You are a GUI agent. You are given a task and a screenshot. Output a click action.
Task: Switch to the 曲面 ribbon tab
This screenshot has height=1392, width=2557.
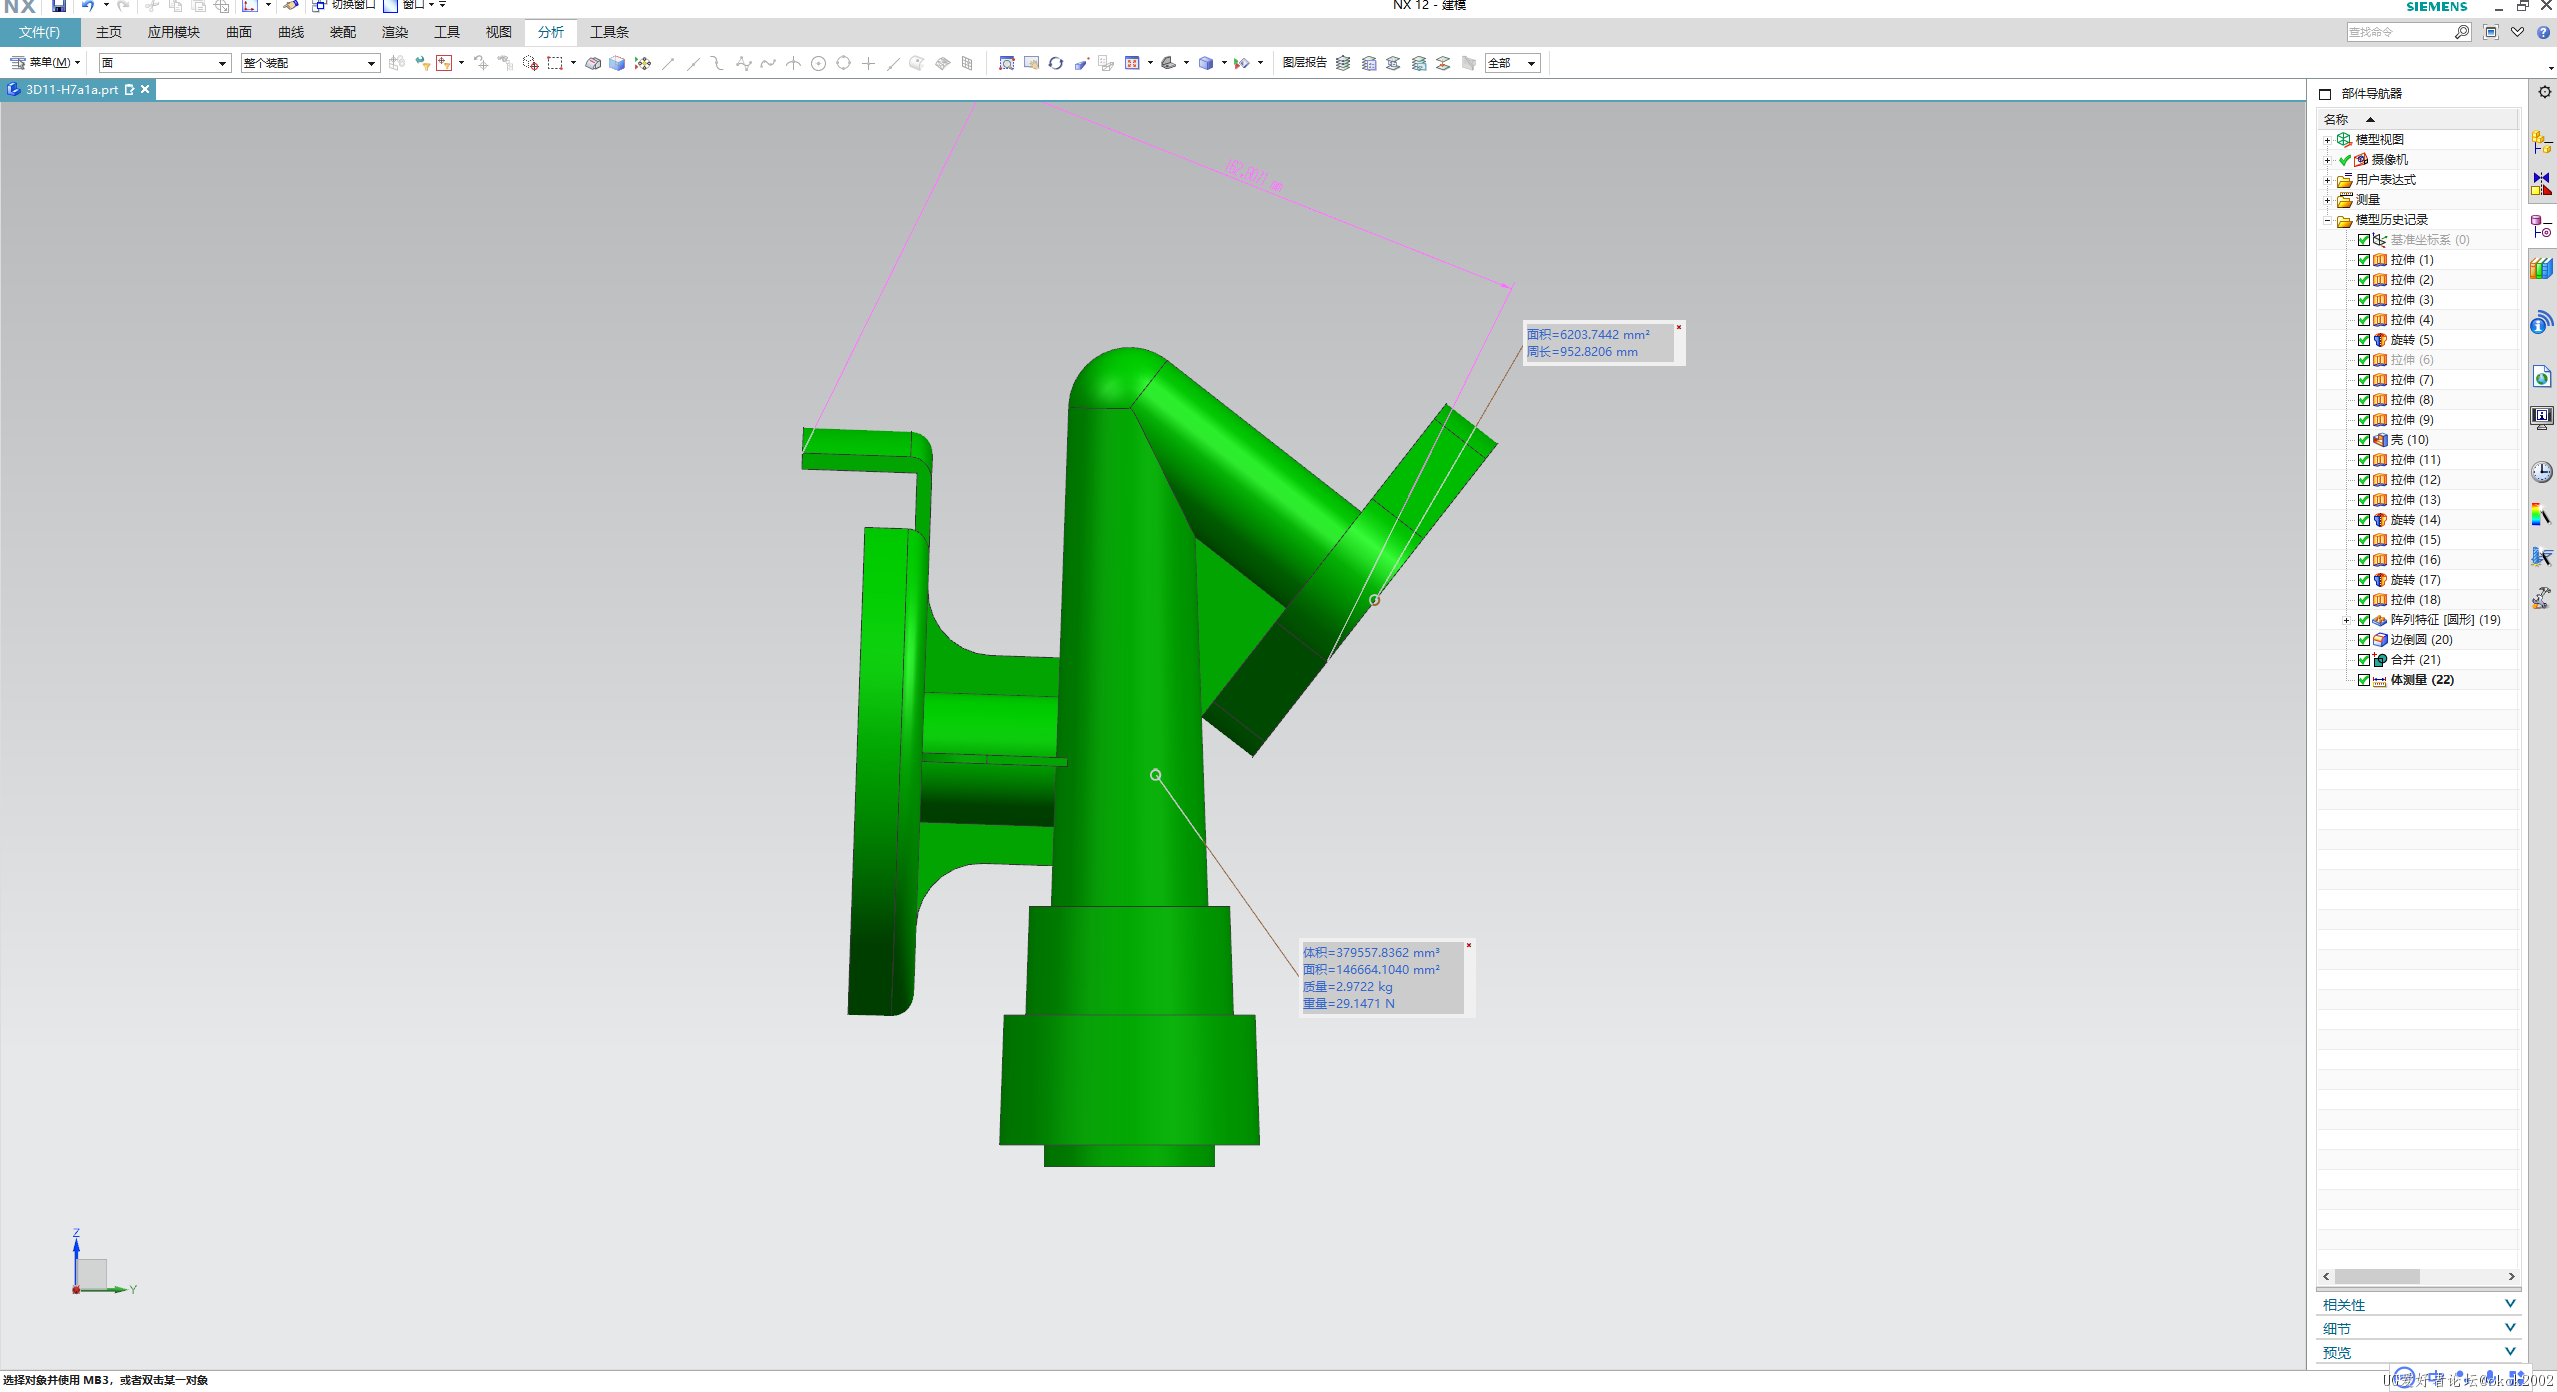(x=239, y=32)
